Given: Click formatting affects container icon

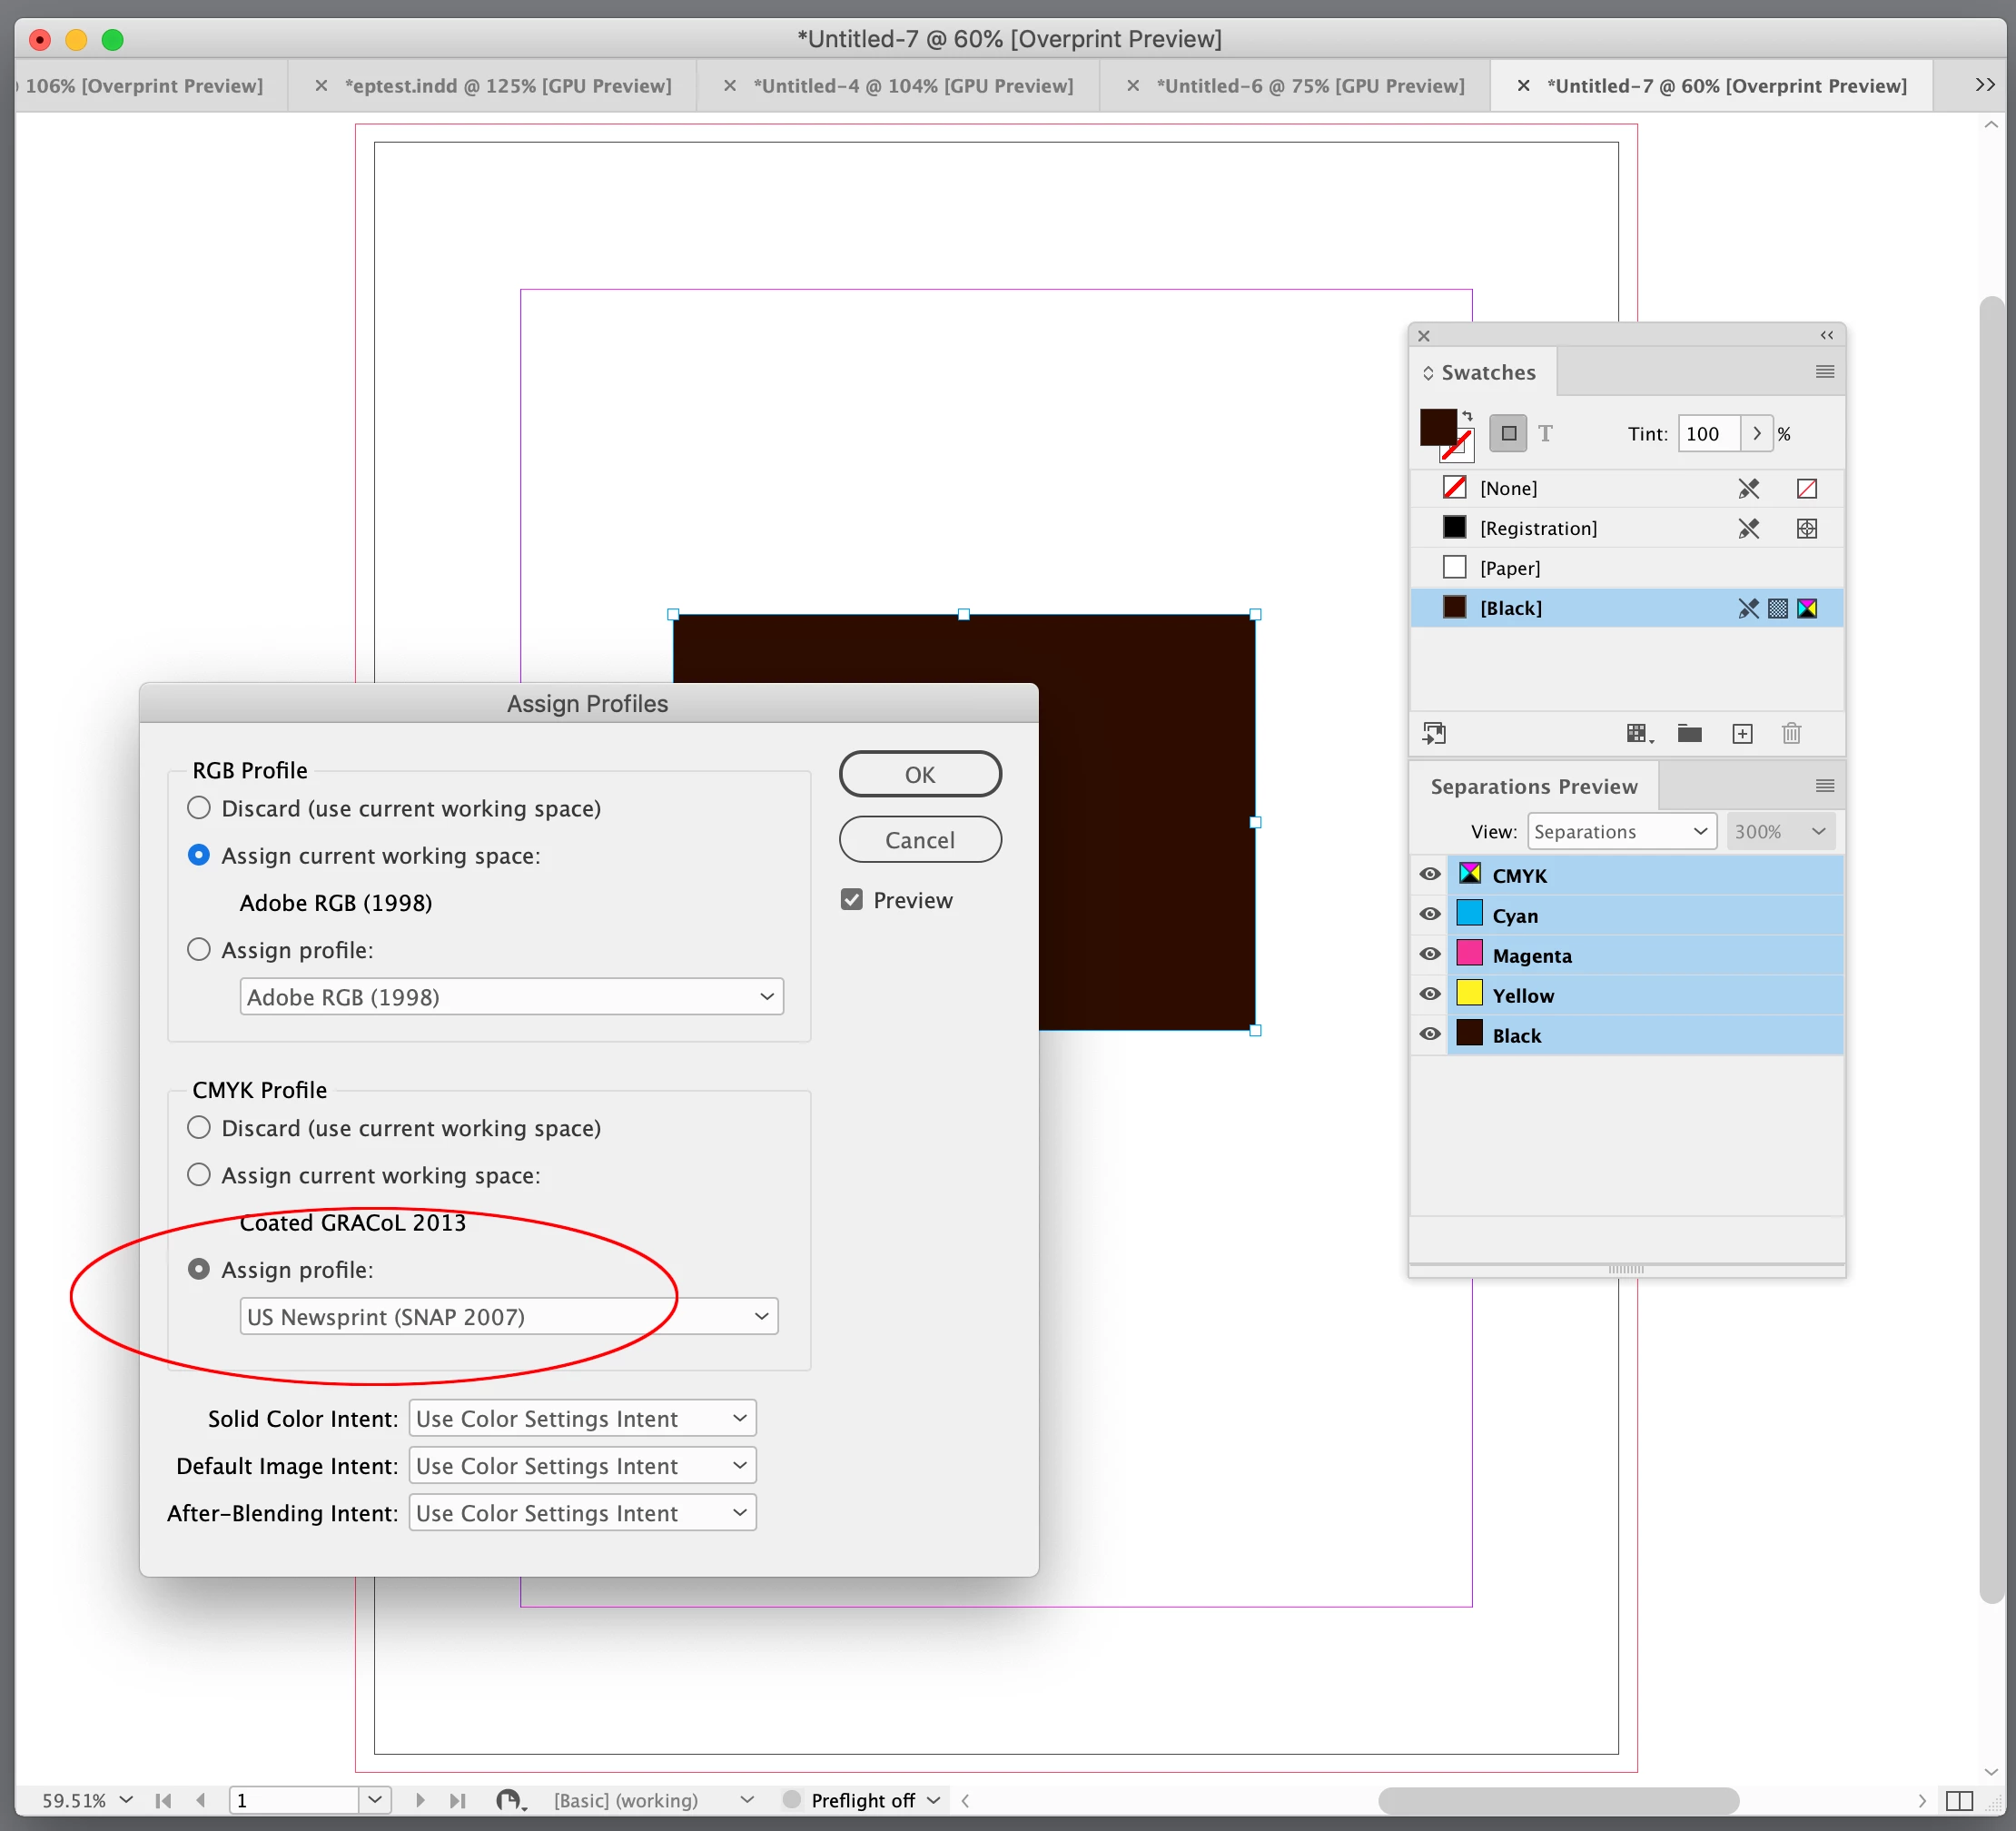Looking at the screenshot, I should coord(1508,434).
